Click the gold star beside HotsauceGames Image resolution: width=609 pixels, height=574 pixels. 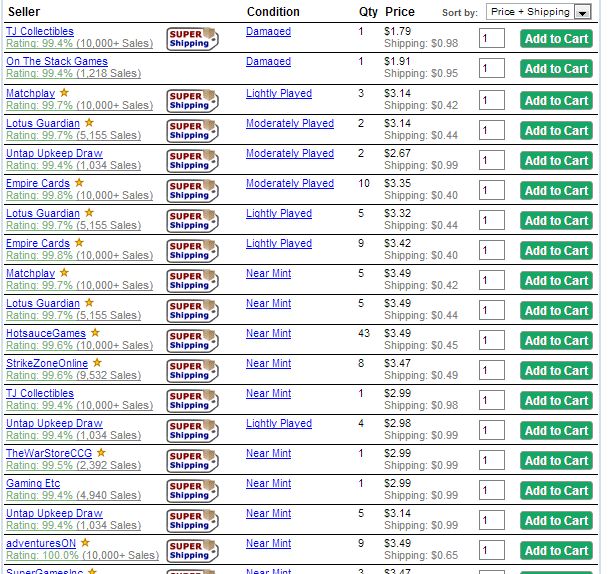[x=95, y=333]
